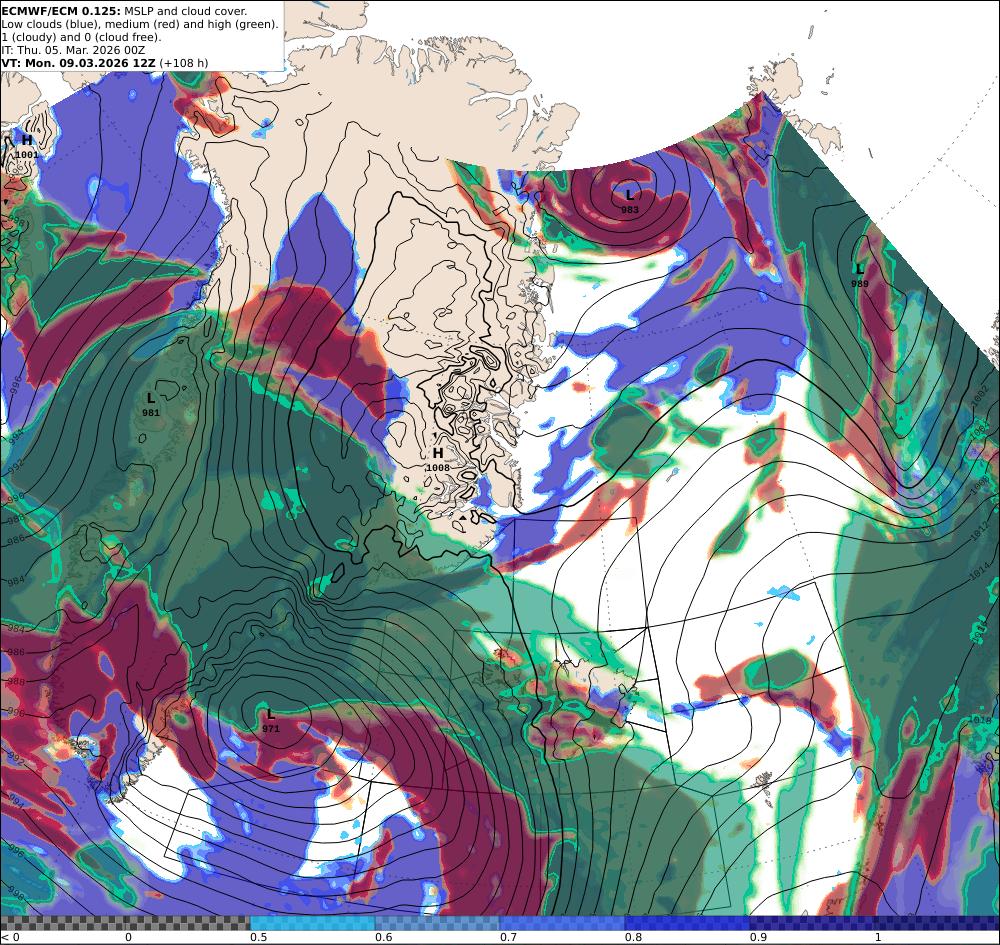Click the 'ECMWF/ECM 0.125:' title text
Viewport: 1000px width, 945px height.
coord(60,11)
